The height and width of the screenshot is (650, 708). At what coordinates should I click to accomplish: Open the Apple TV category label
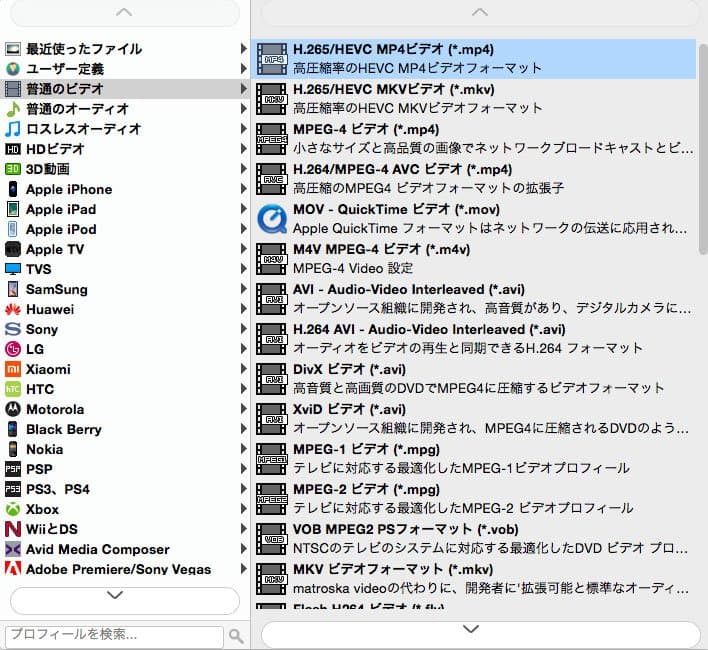point(55,249)
